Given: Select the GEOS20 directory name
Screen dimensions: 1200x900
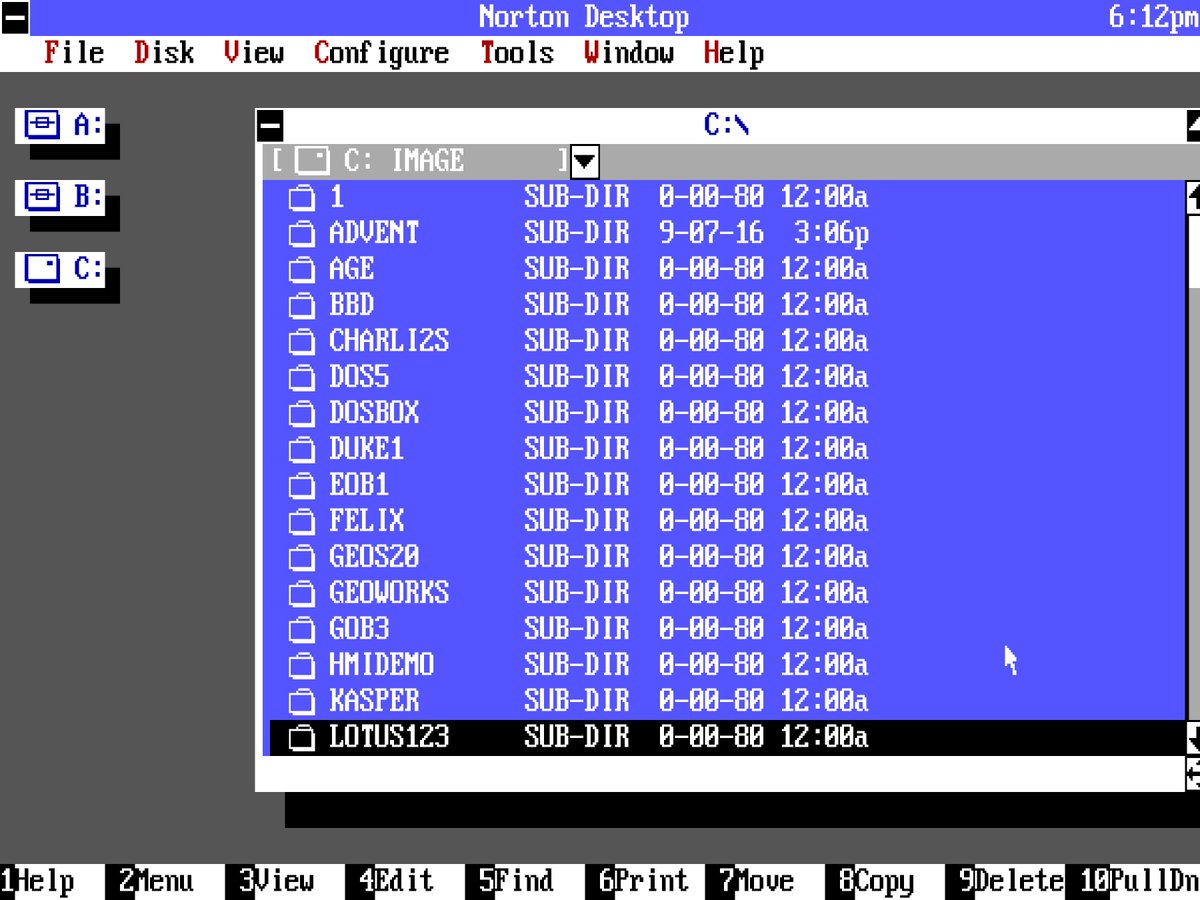Looking at the screenshot, I should tap(374, 559).
